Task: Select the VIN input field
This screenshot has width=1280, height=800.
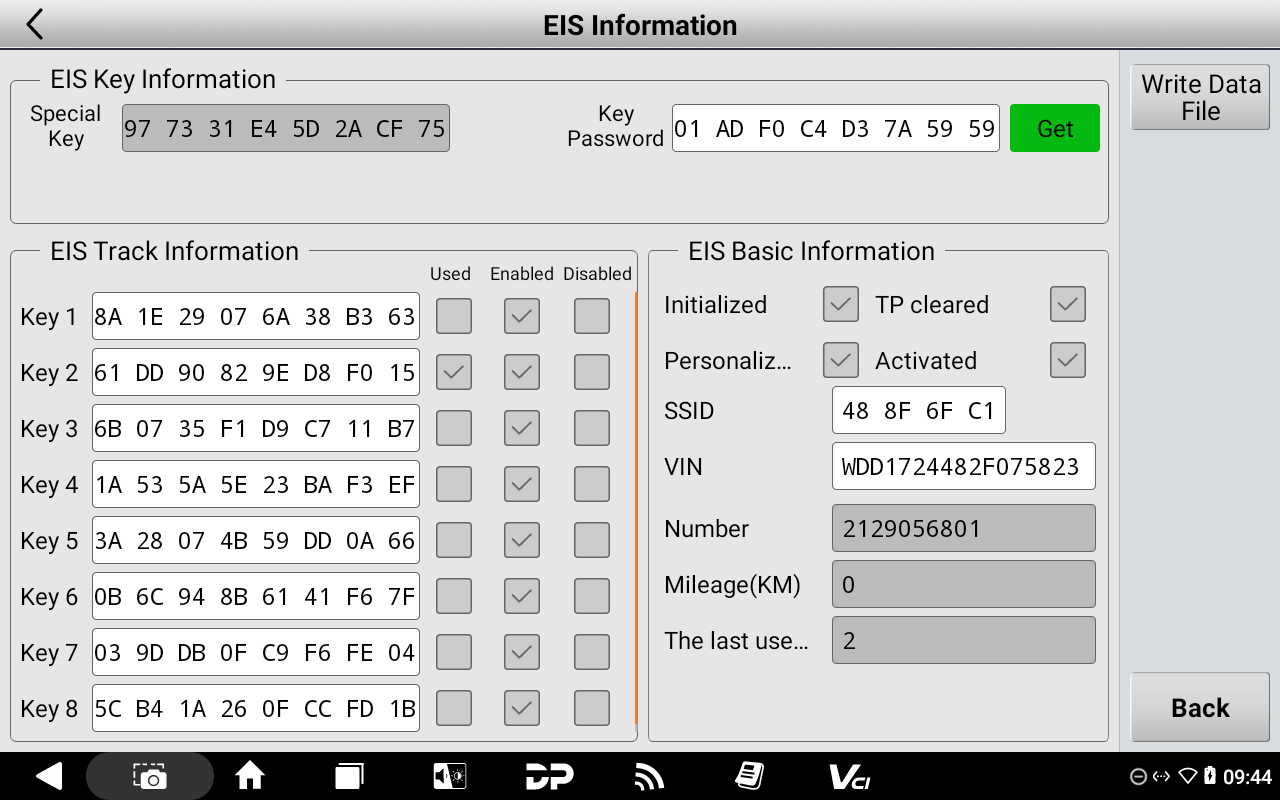Action: (963, 466)
